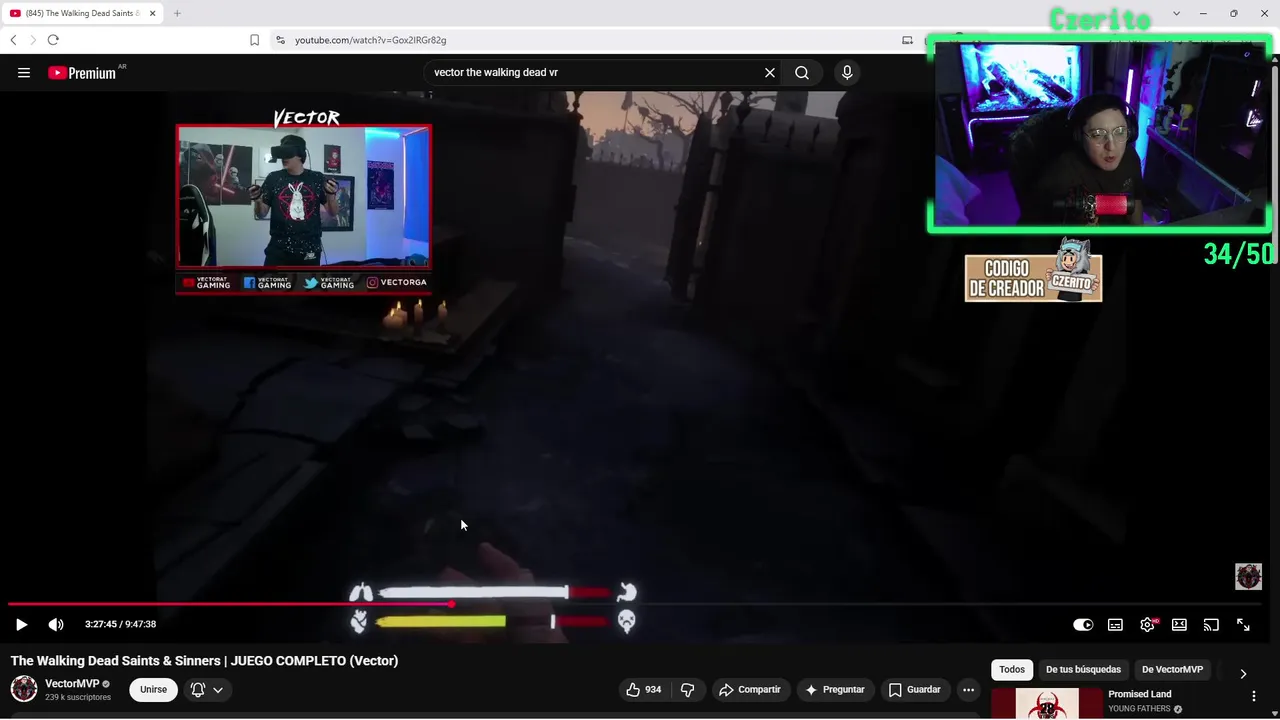Click the magnifier search button
Image resolution: width=1280 pixels, height=720 pixels.
[802, 73]
